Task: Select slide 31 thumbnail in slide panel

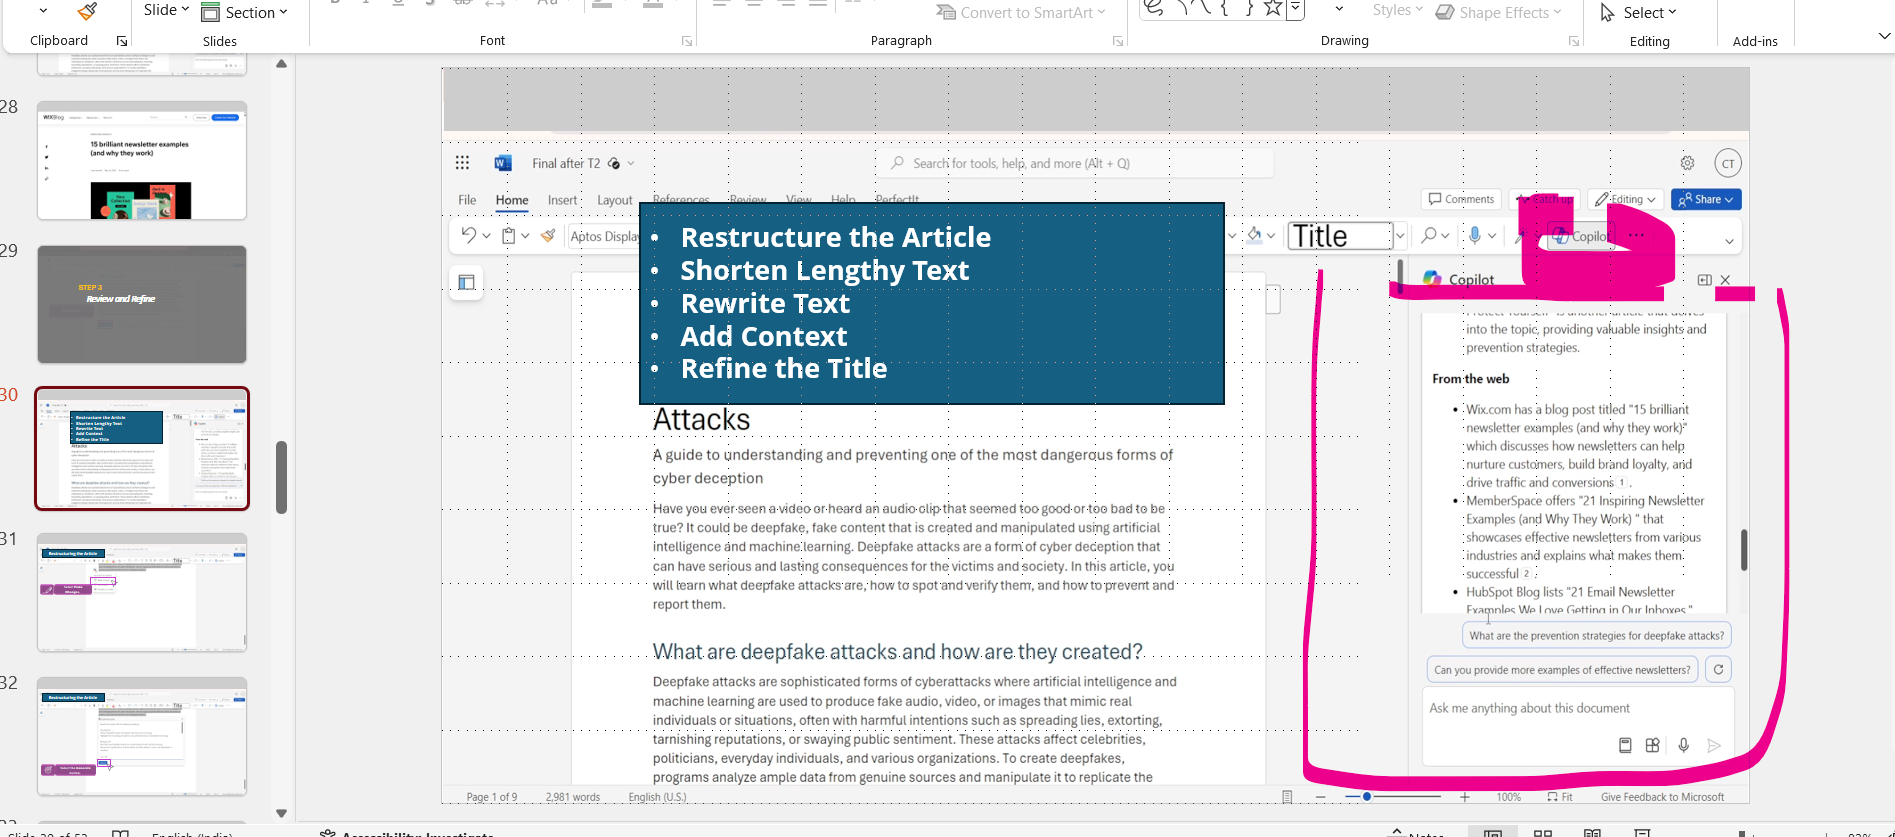Action: coord(142,592)
